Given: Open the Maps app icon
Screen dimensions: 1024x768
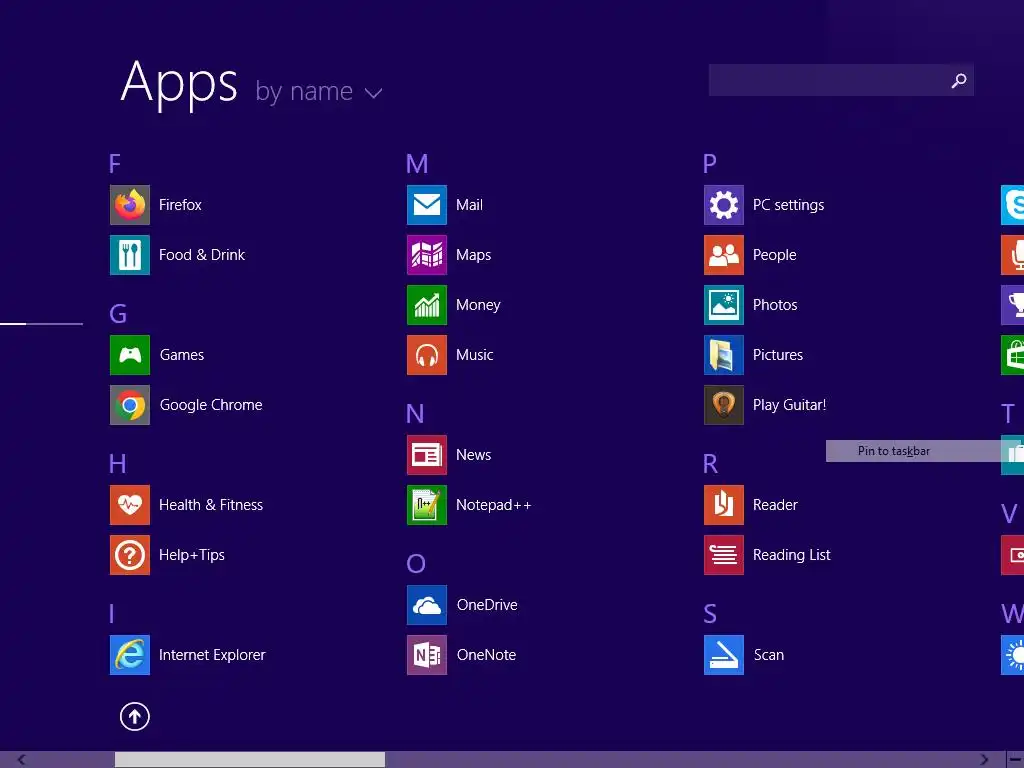Looking at the screenshot, I should coord(426,255).
